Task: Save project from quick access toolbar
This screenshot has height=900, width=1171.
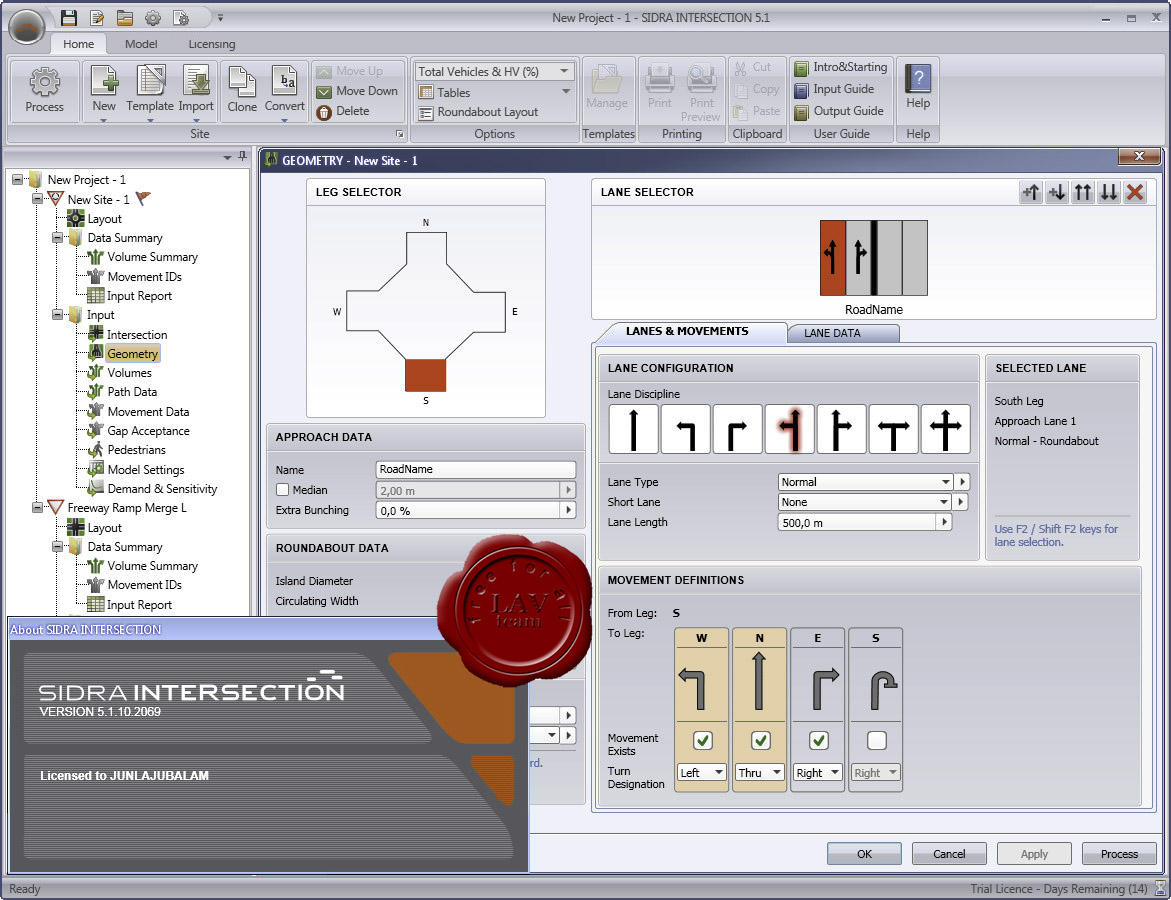Action: point(69,17)
